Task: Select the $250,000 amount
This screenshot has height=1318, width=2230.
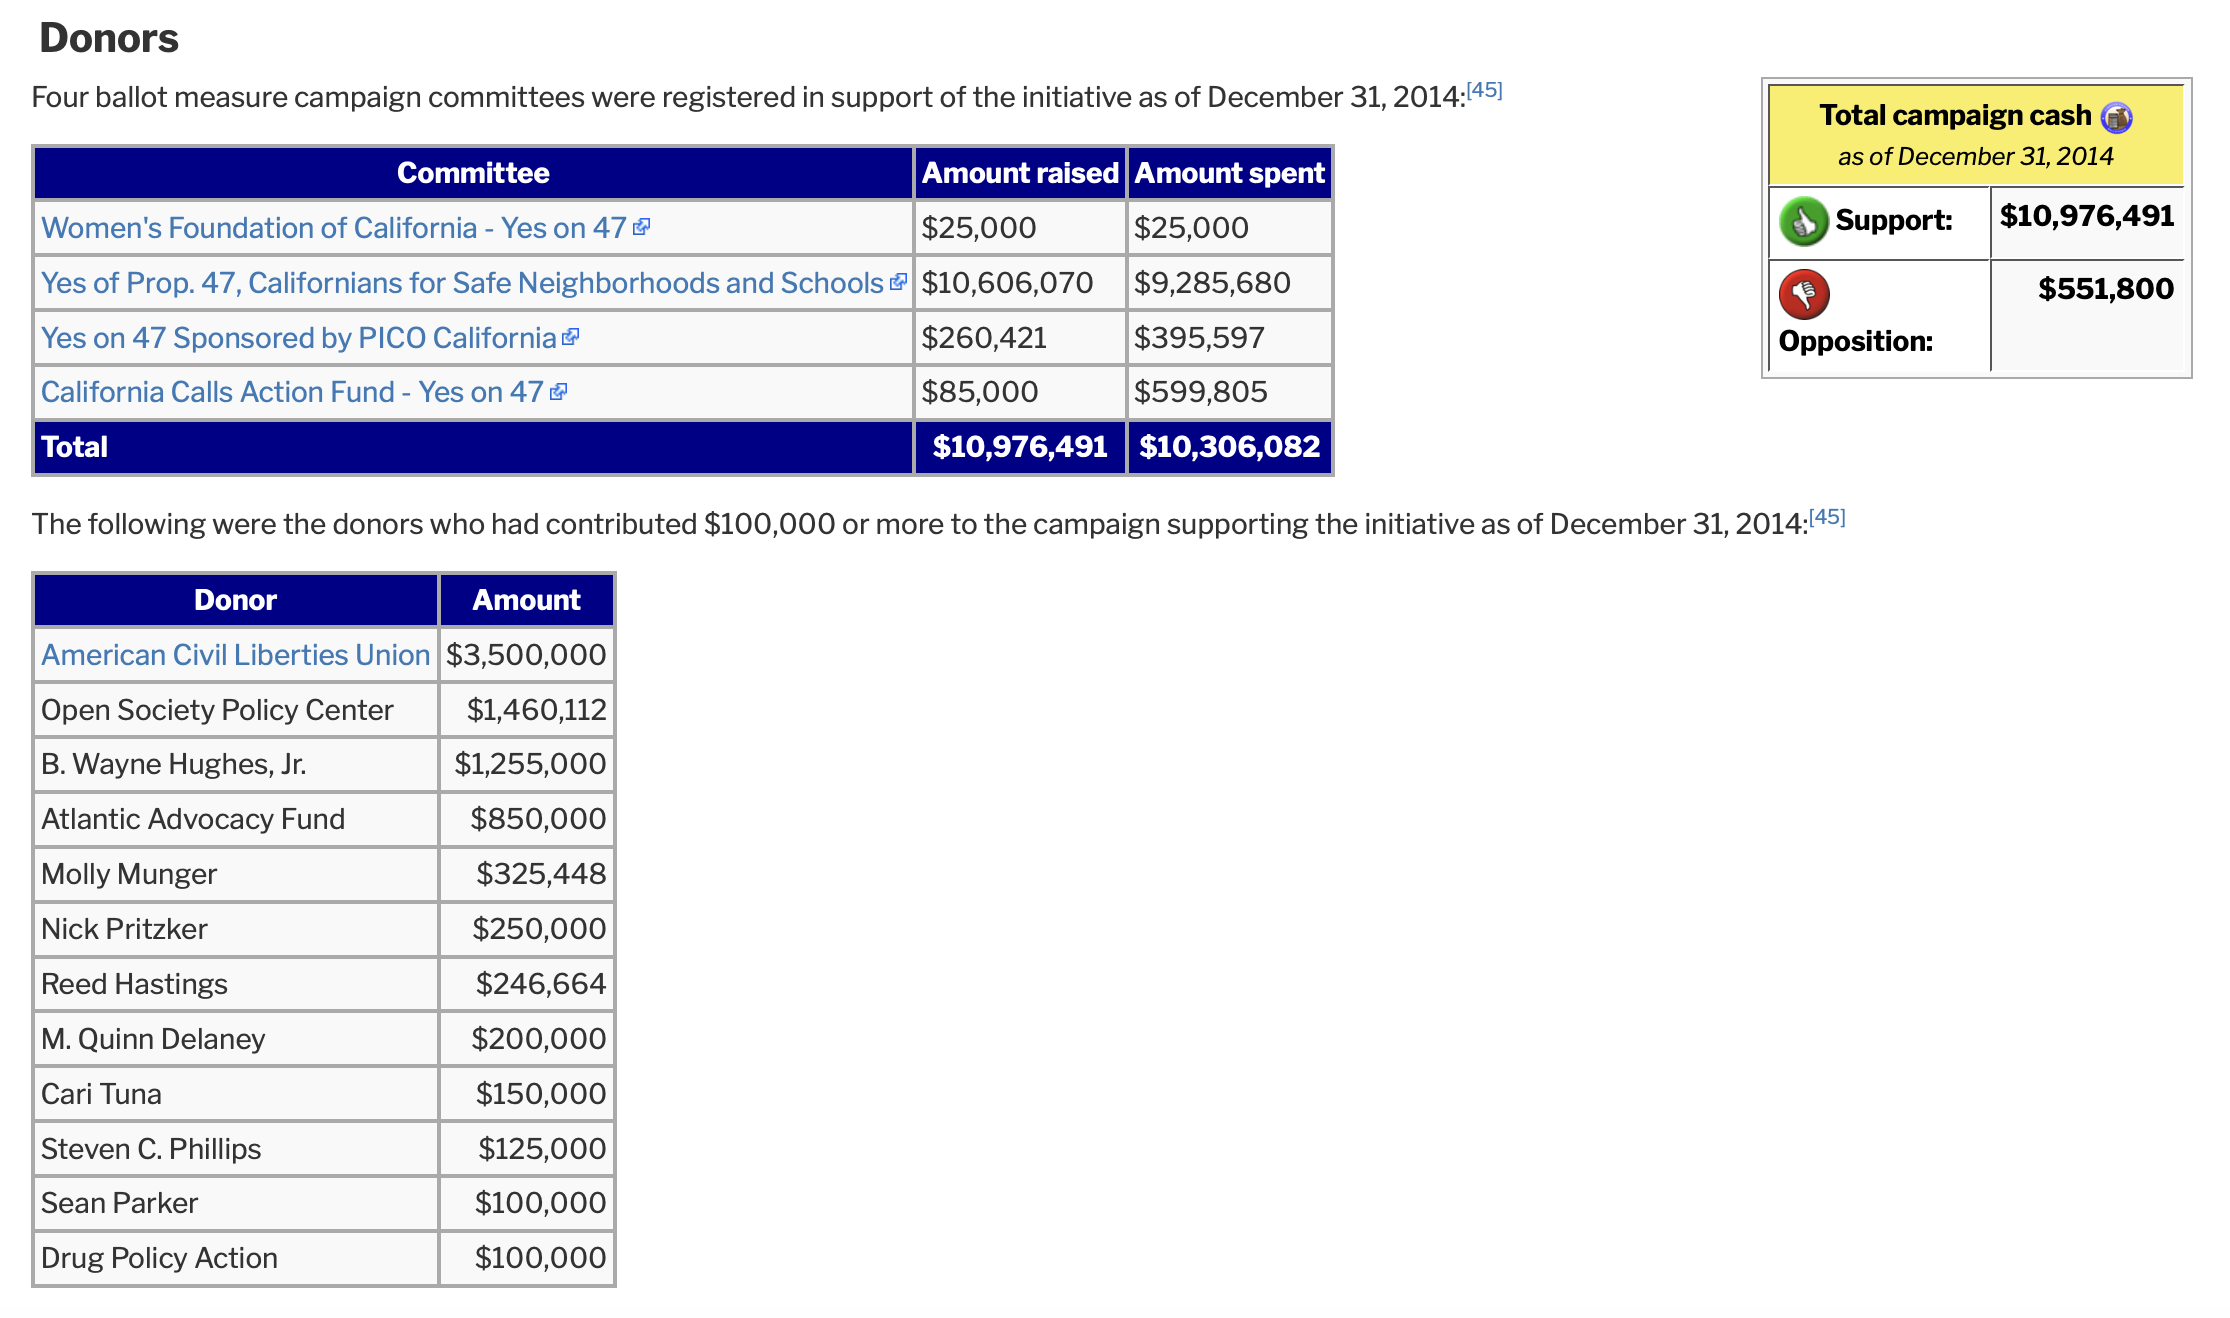Action: point(539,929)
